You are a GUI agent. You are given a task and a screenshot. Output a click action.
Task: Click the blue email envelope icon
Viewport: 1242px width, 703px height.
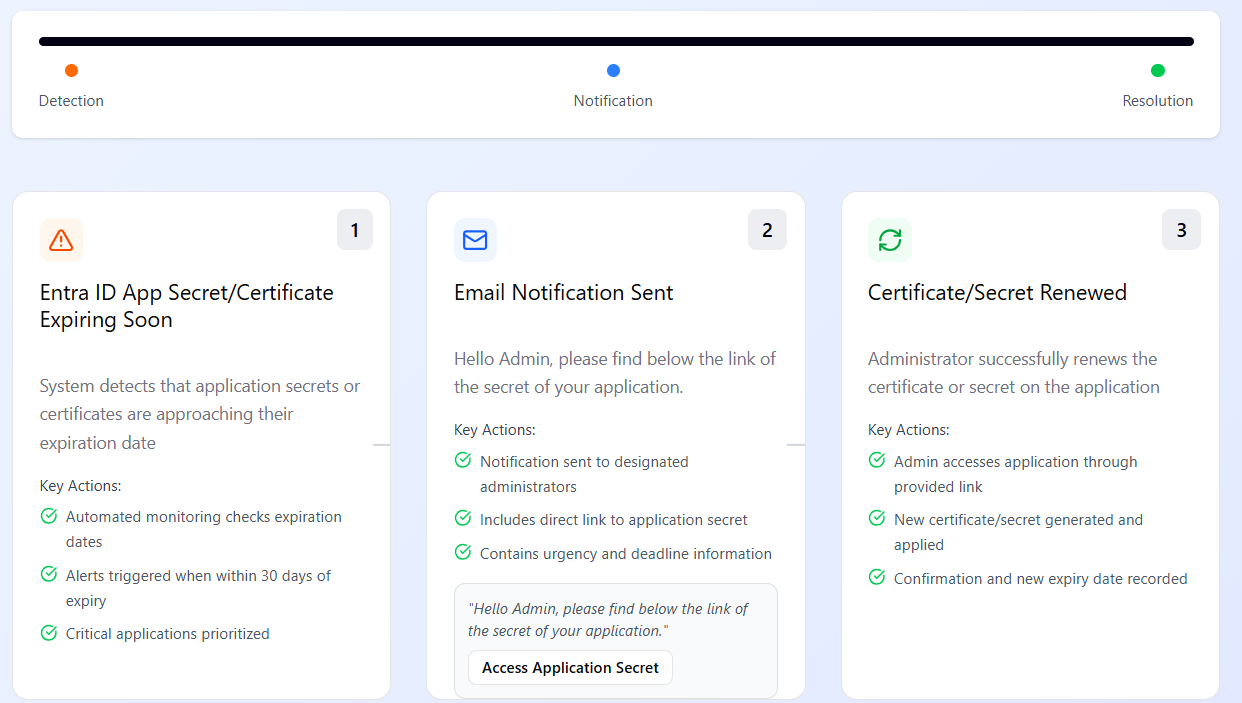[x=475, y=240]
